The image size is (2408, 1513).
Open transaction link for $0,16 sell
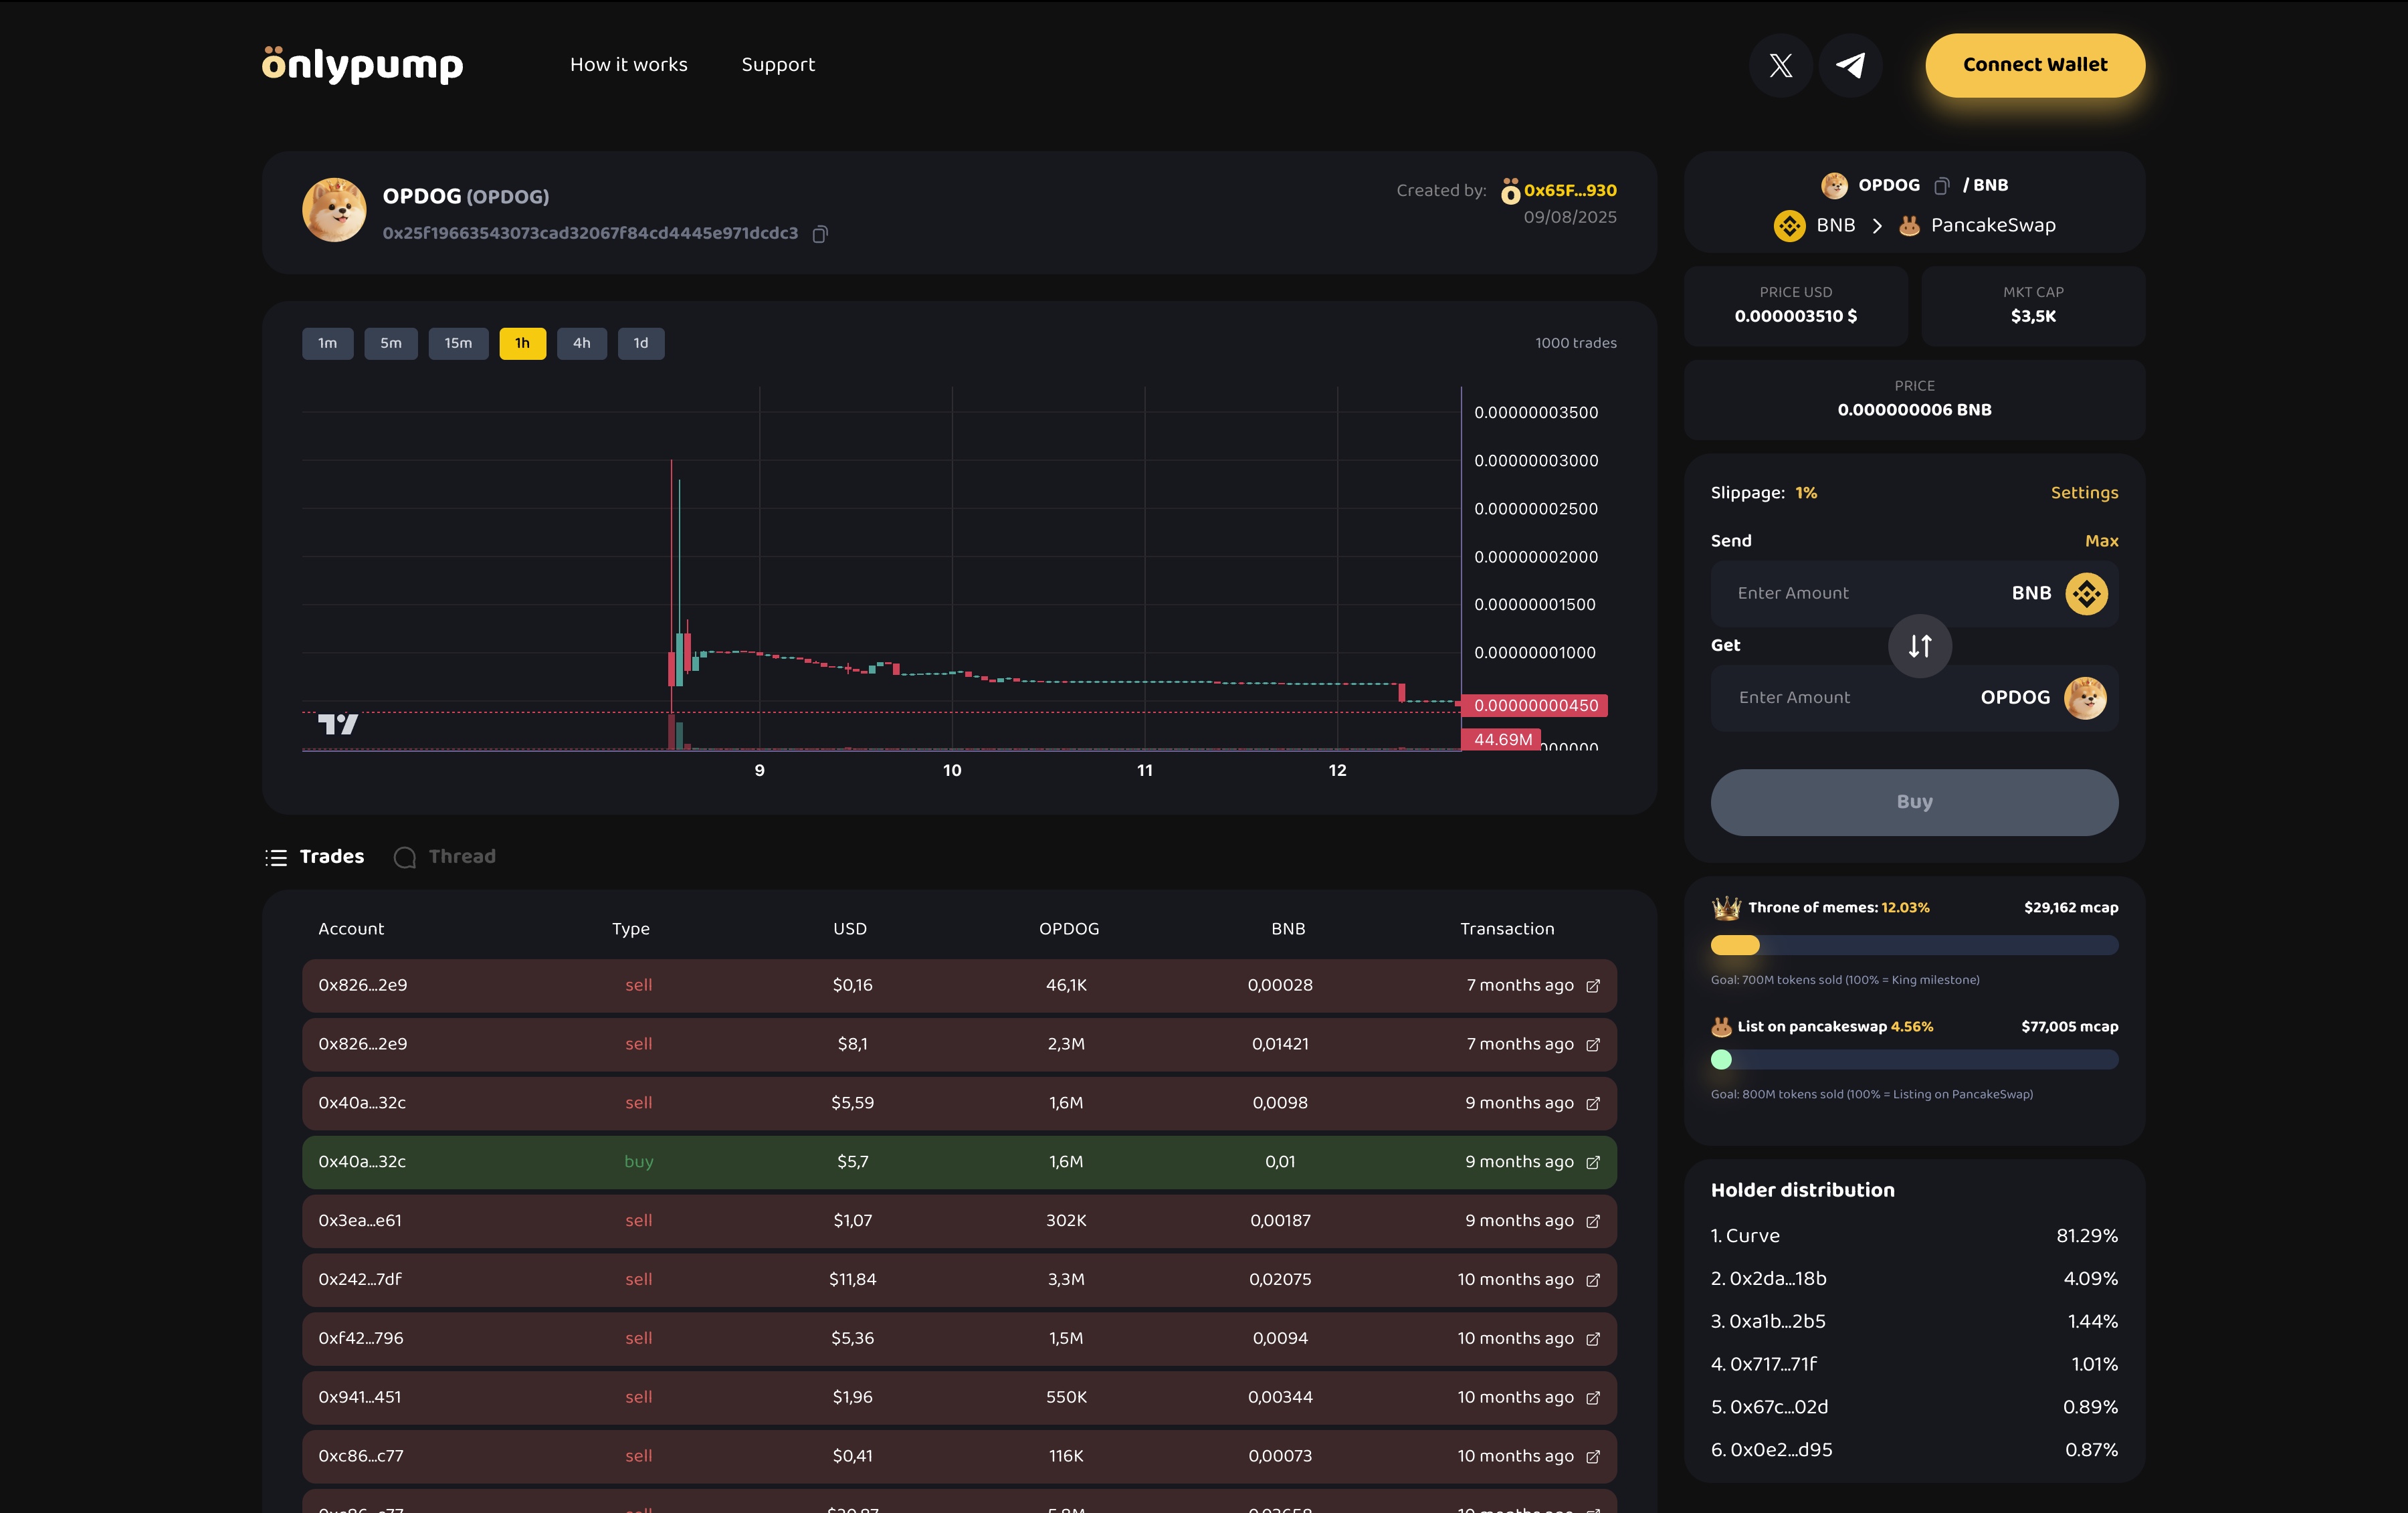pos(1593,986)
